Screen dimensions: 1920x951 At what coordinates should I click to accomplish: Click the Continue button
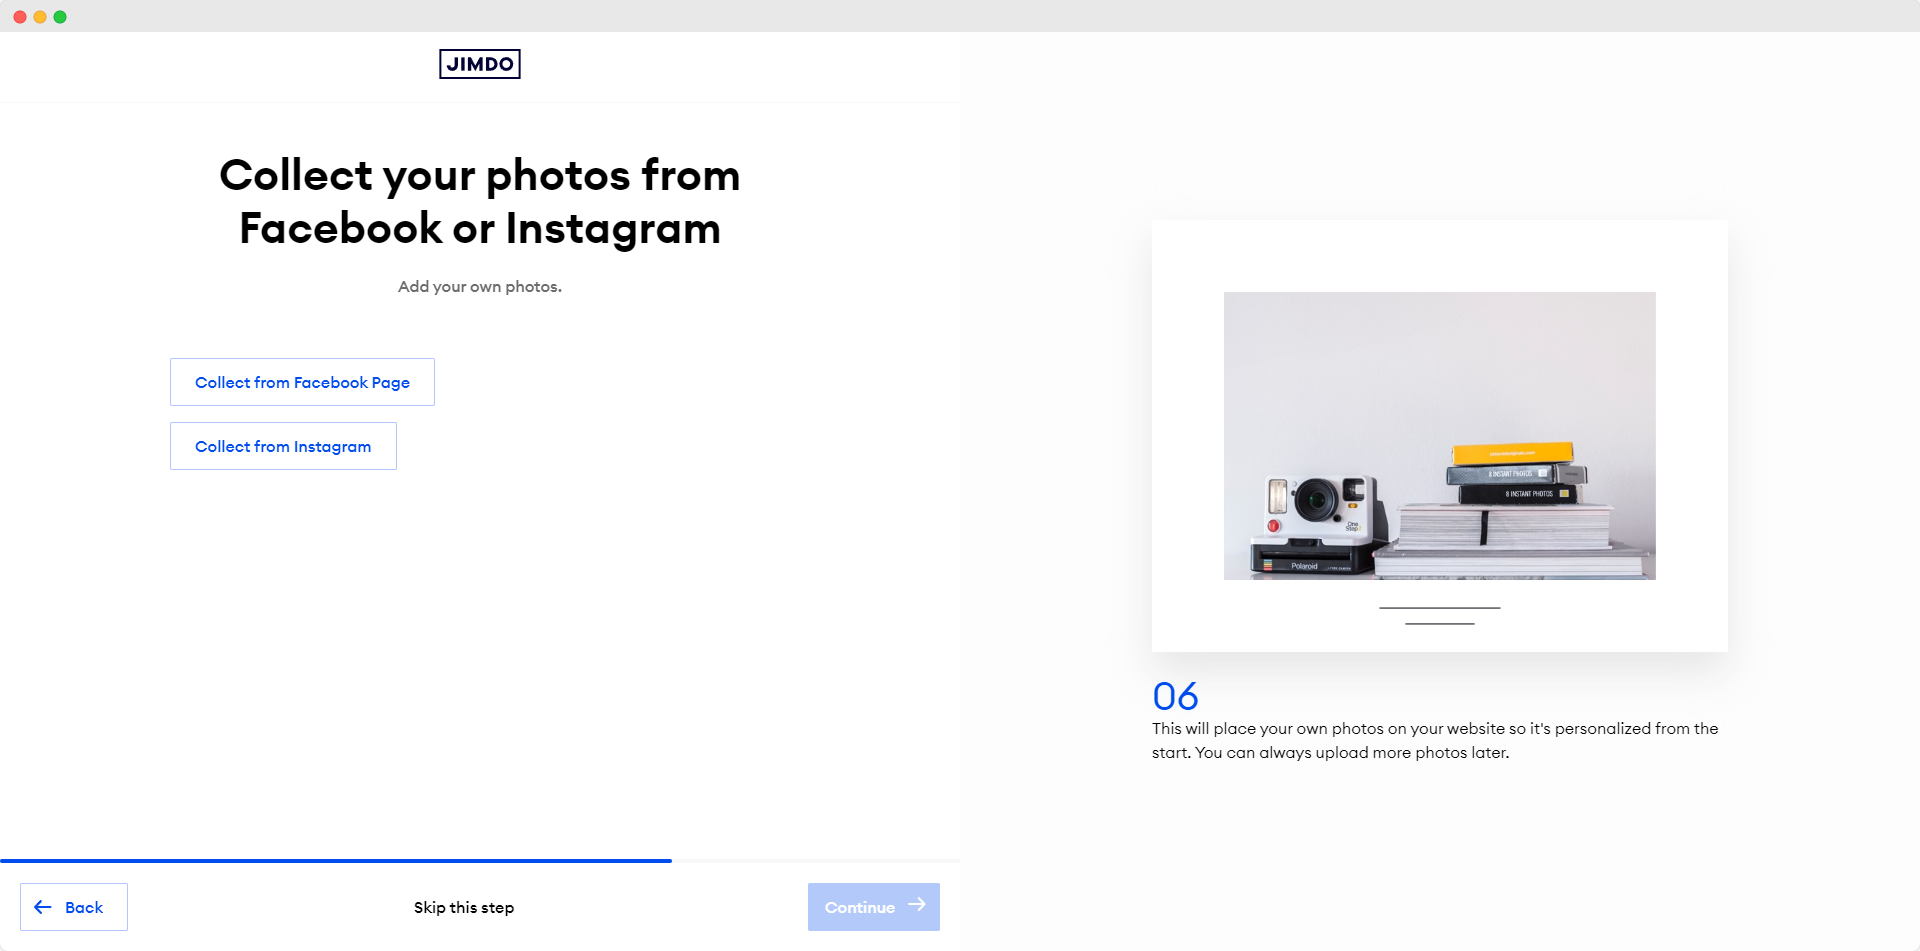click(874, 907)
